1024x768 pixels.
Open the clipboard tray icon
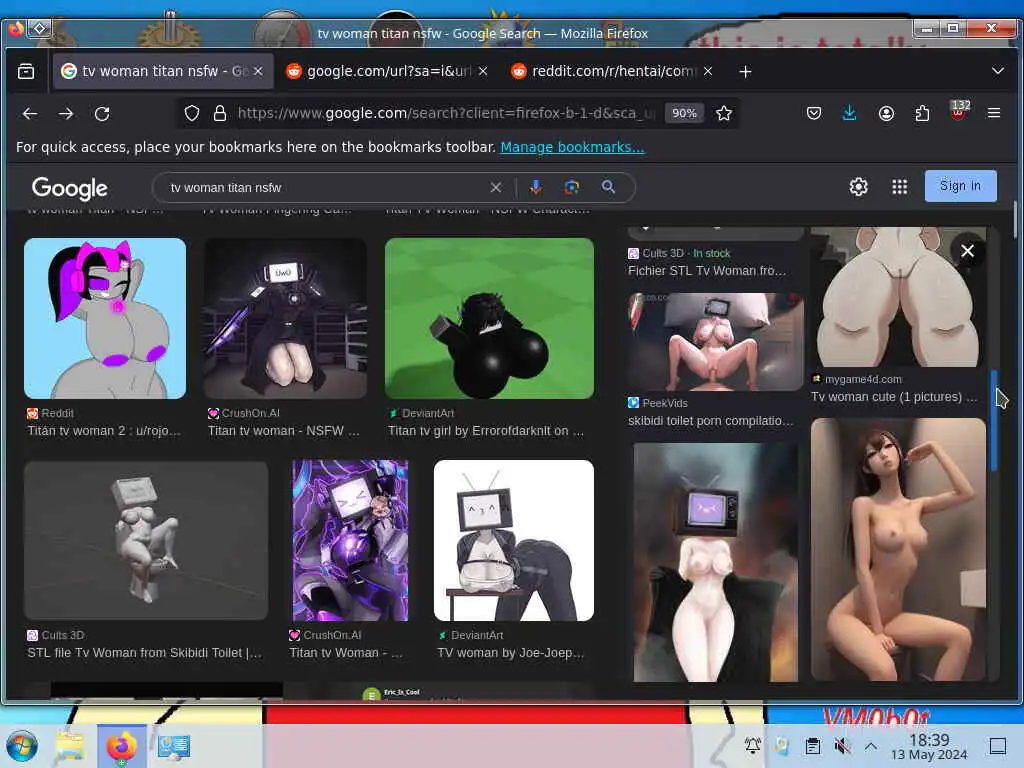coord(812,745)
